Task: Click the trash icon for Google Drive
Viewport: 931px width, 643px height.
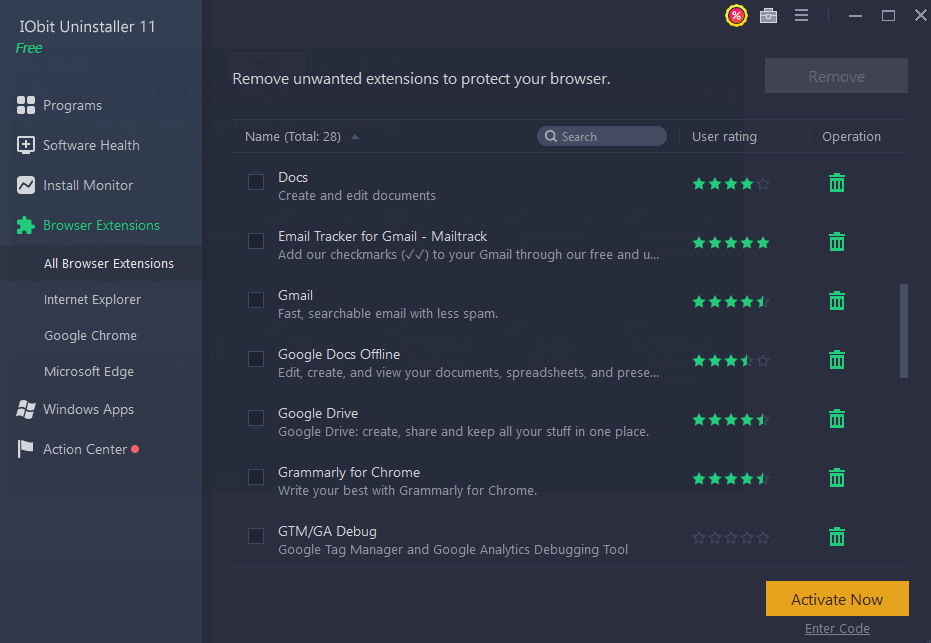Action: click(837, 419)
